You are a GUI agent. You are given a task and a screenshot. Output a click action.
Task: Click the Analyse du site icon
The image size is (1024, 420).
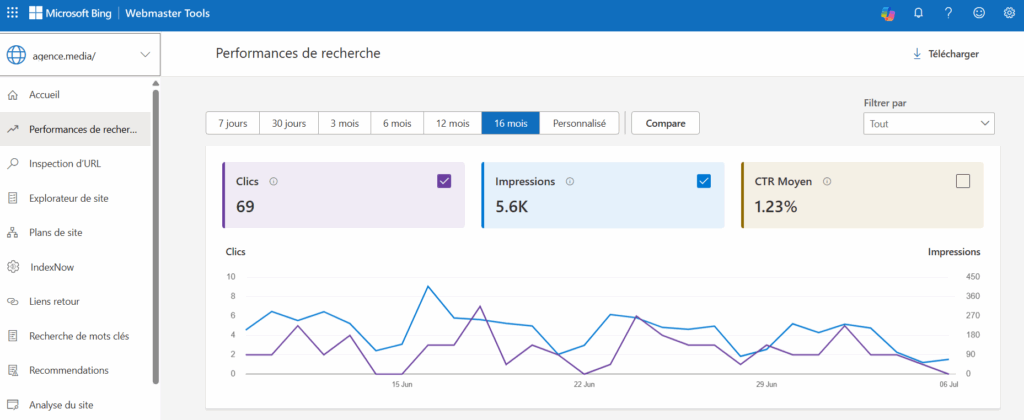tap(12, 405)
